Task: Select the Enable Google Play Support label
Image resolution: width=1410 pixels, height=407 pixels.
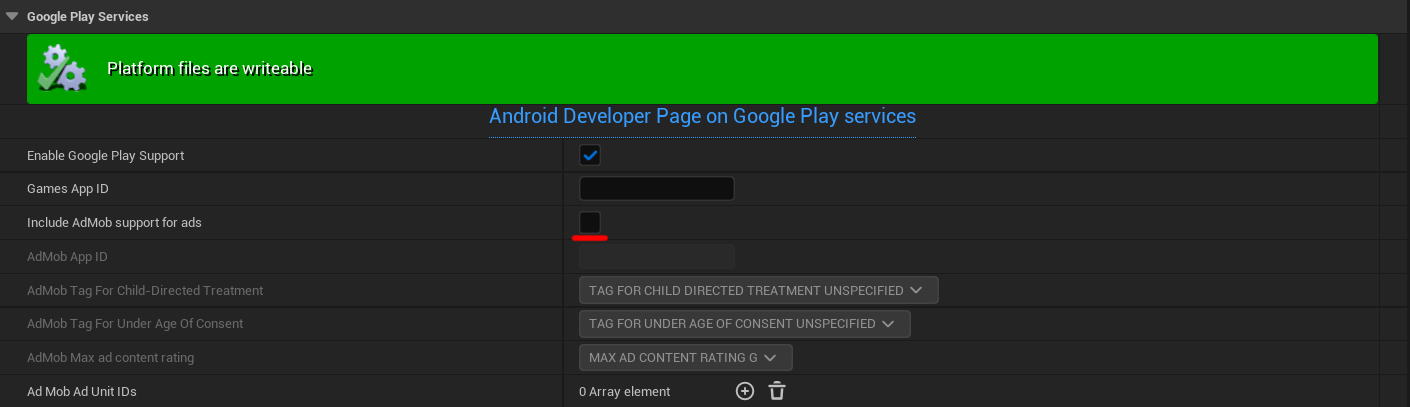Action: [105, 155]
